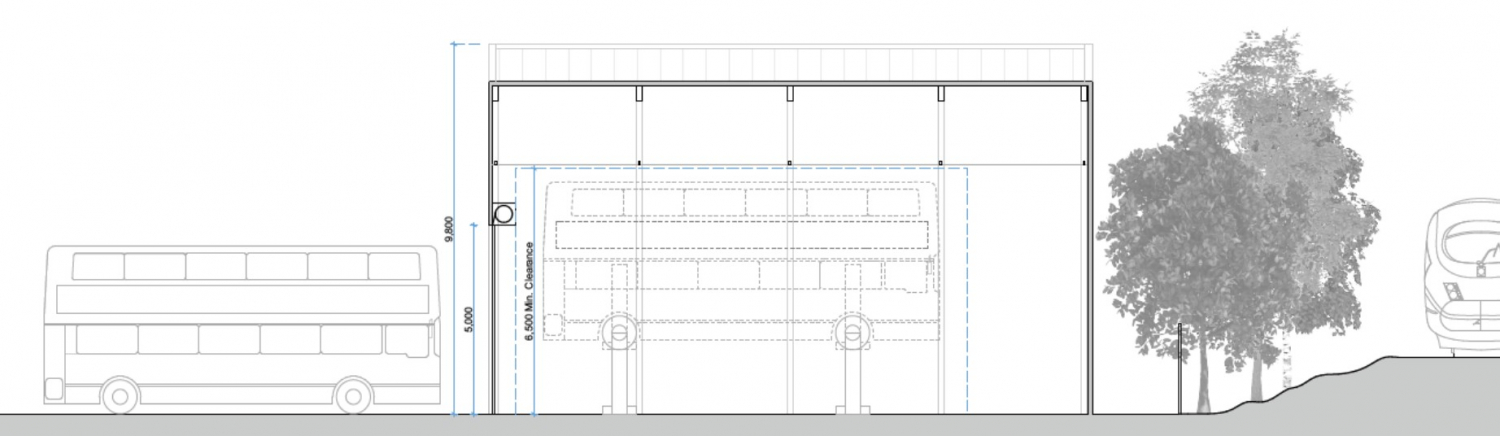Image resolution: width=1500 pixels, height=436 pixels.
Task: Select the solid-outlined double-decker bus outside
Action: click(240, 330)
